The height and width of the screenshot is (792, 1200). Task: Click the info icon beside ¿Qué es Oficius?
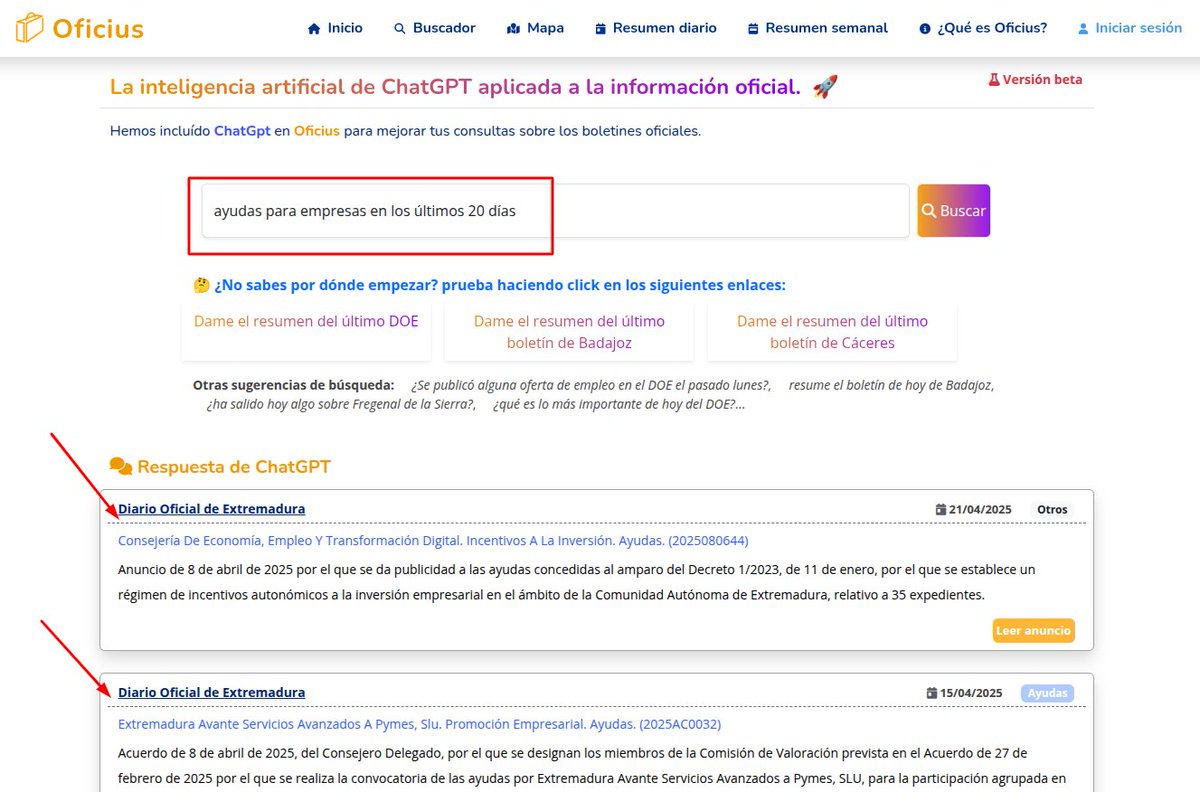(x=925, y=29)
